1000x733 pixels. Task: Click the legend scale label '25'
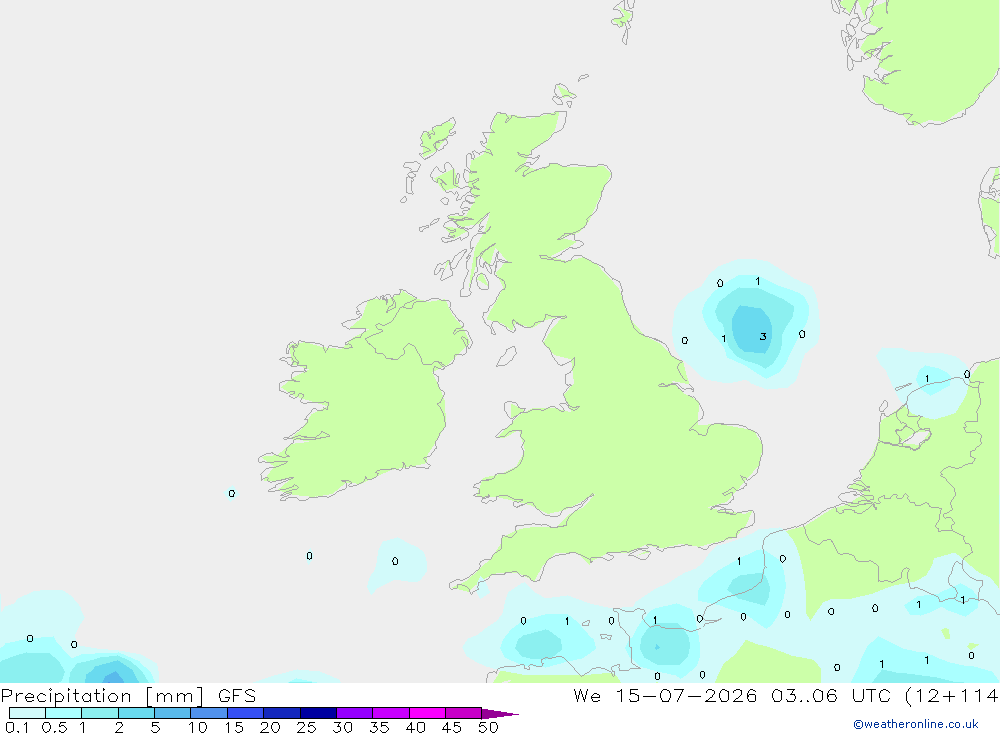306,727
